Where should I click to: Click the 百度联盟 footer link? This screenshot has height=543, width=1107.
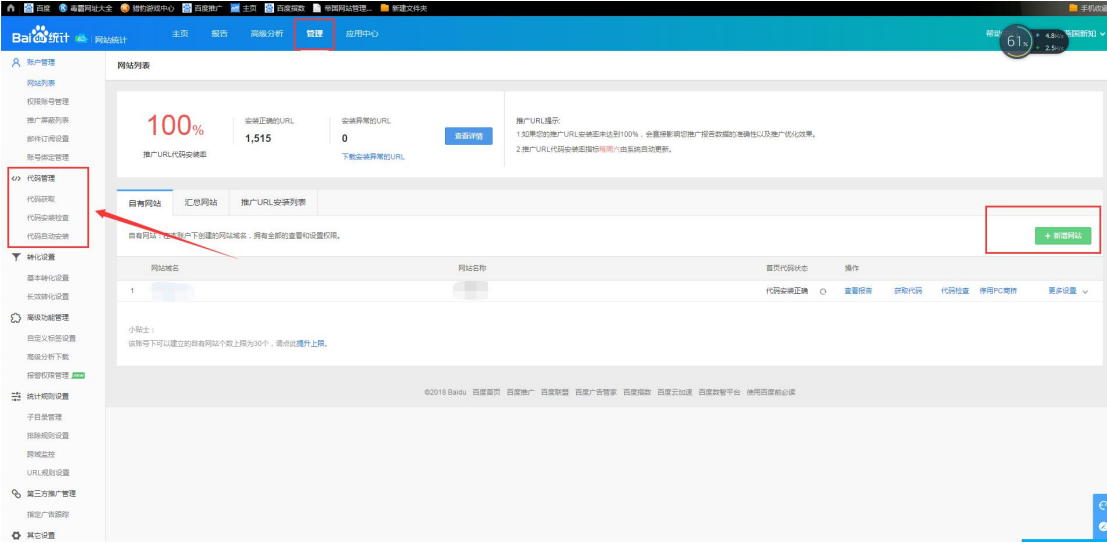point(555,392)
